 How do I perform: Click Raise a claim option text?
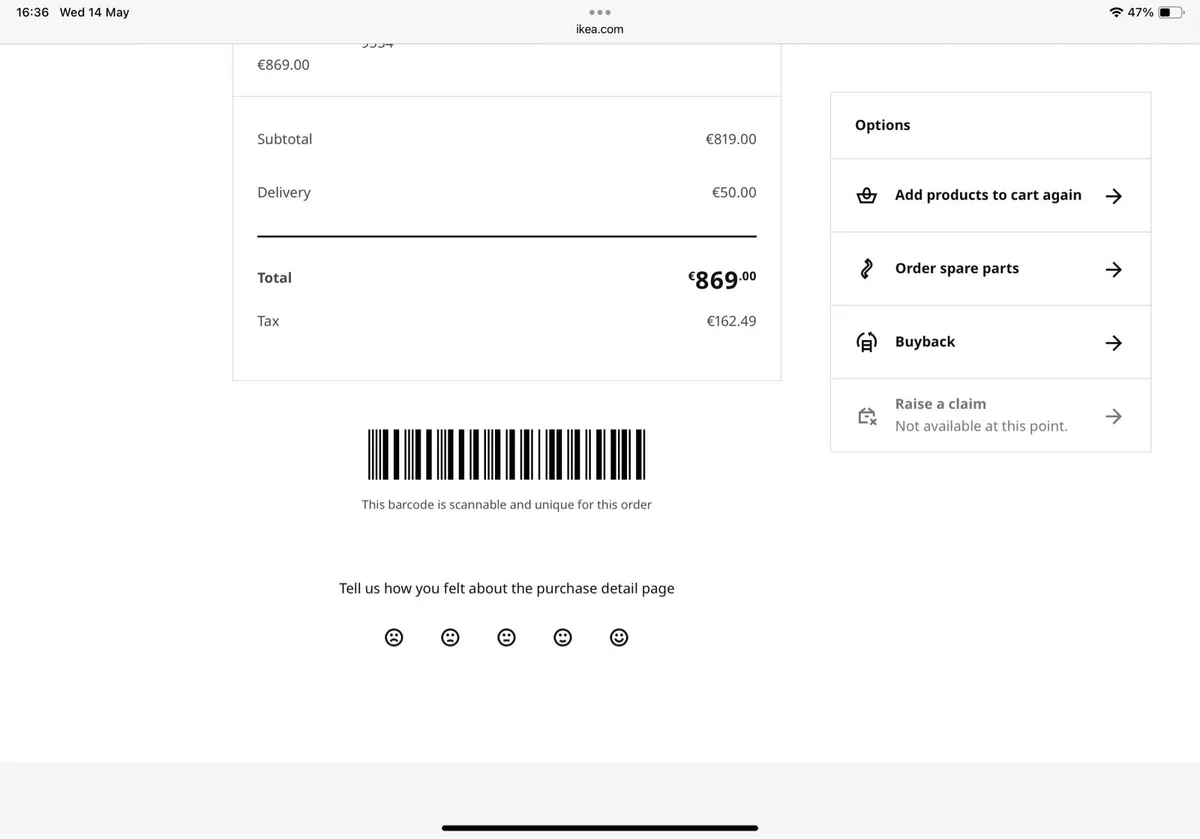point(940,404)
